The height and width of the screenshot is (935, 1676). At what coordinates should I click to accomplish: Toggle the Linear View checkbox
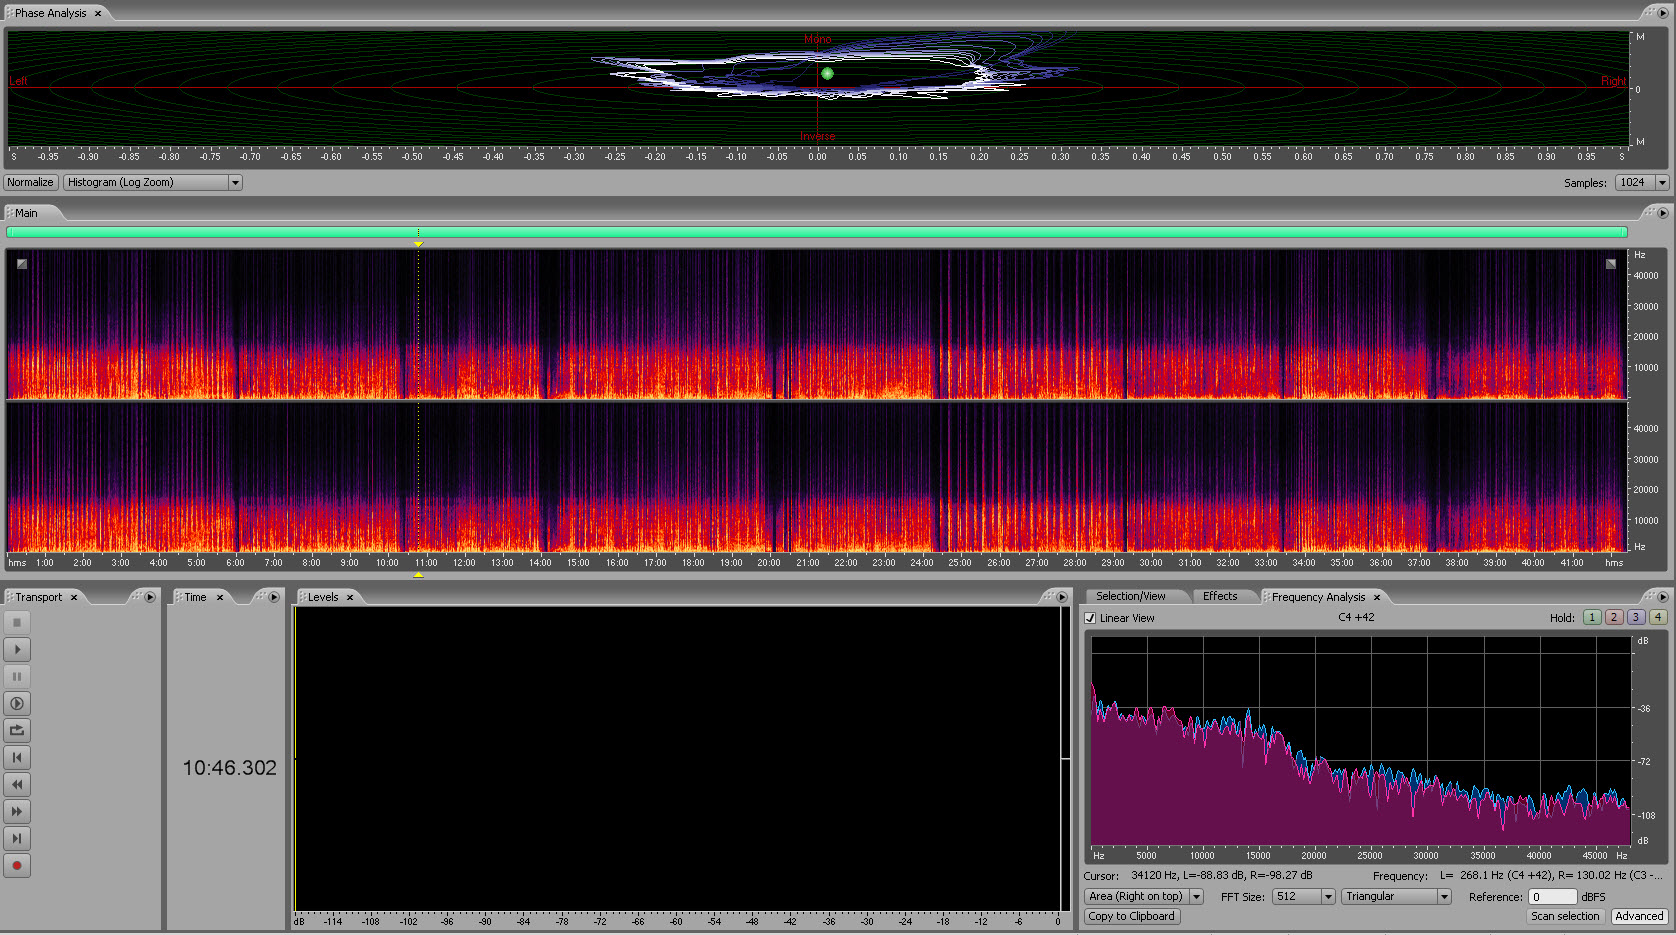pos(1091,618)
